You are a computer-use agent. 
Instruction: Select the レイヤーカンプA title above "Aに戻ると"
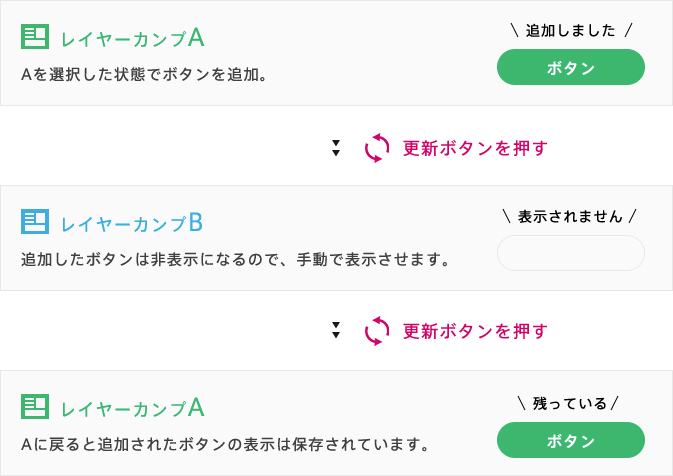coord(132,407)
